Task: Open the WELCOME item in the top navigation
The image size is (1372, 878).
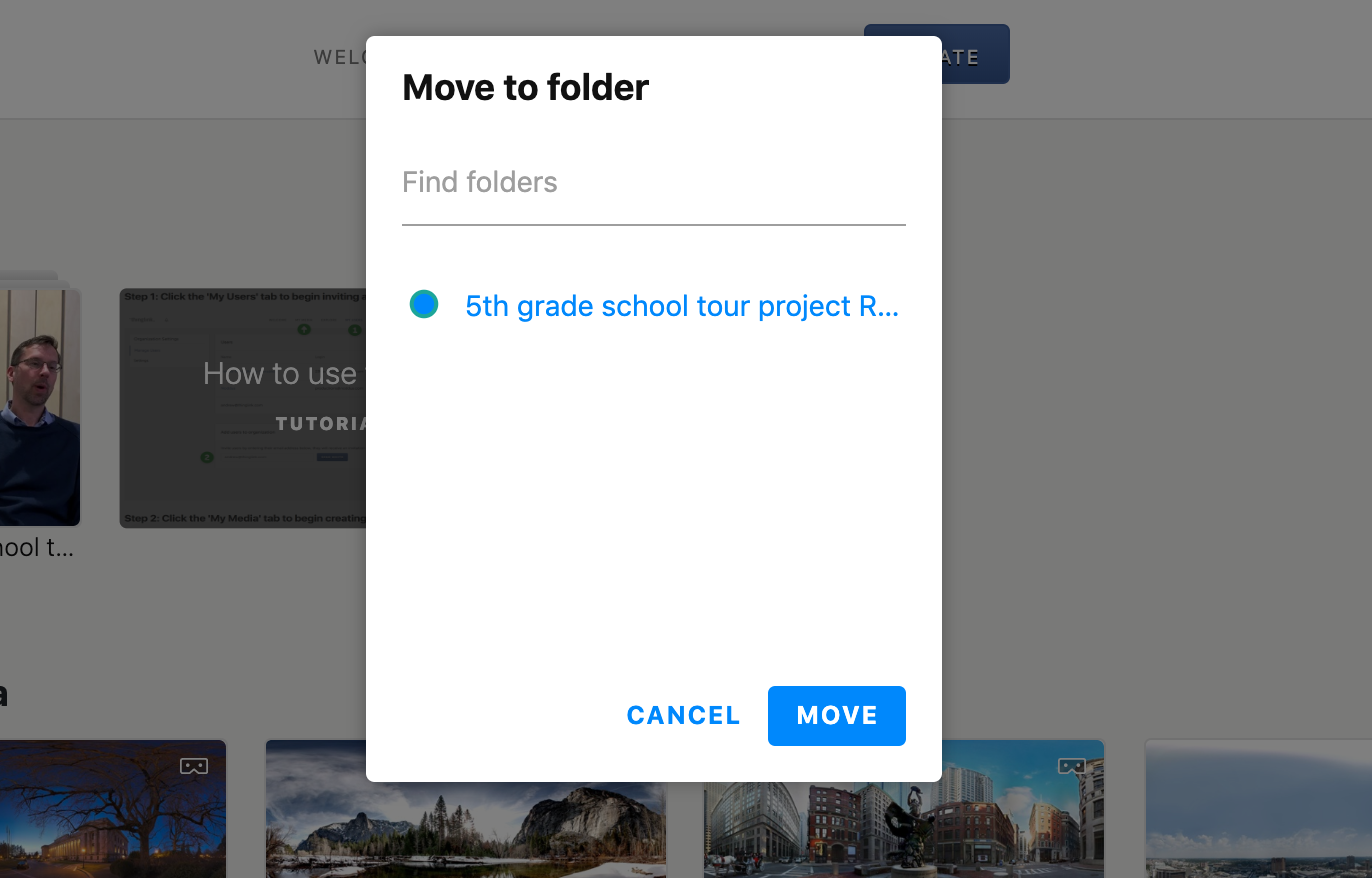Action: coord(340,57)
